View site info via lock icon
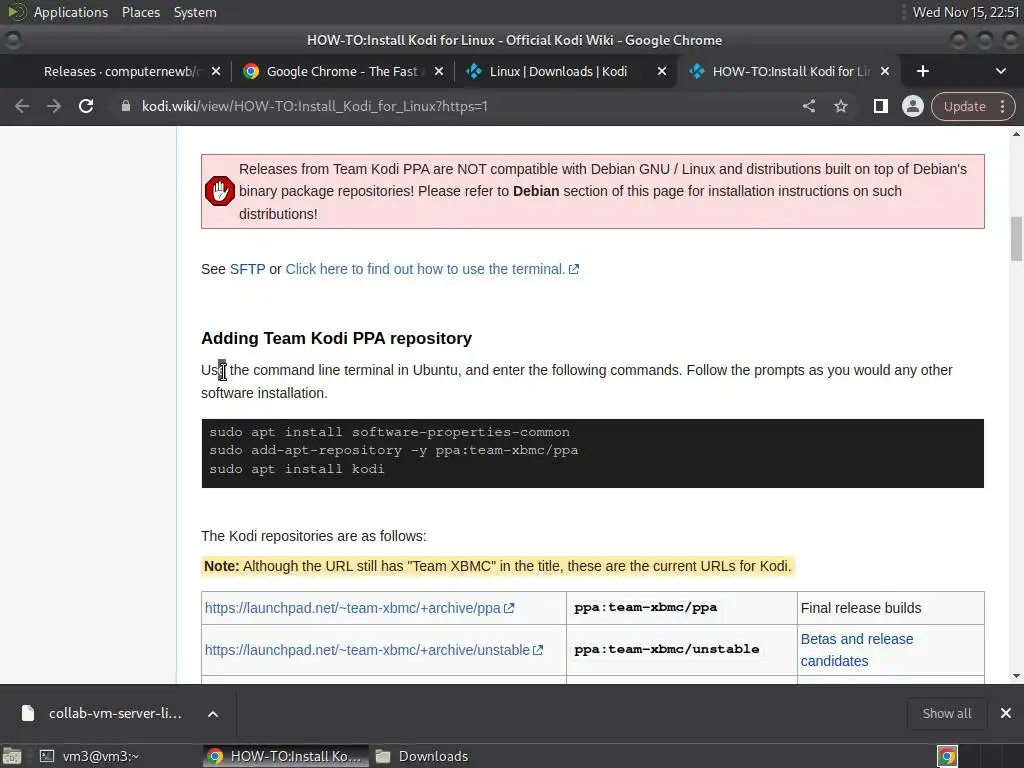 [126, 106]
